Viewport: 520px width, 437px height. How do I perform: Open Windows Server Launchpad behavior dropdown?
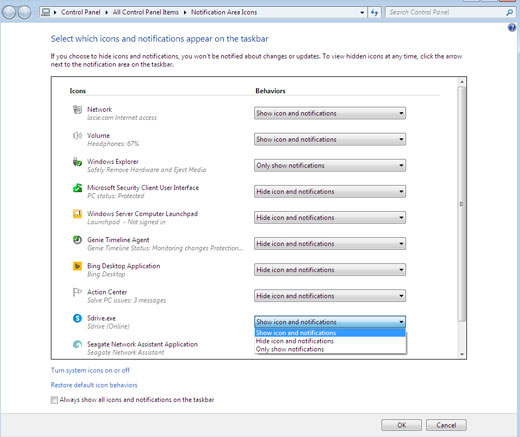pyautogui.click(x=330, y=218)
